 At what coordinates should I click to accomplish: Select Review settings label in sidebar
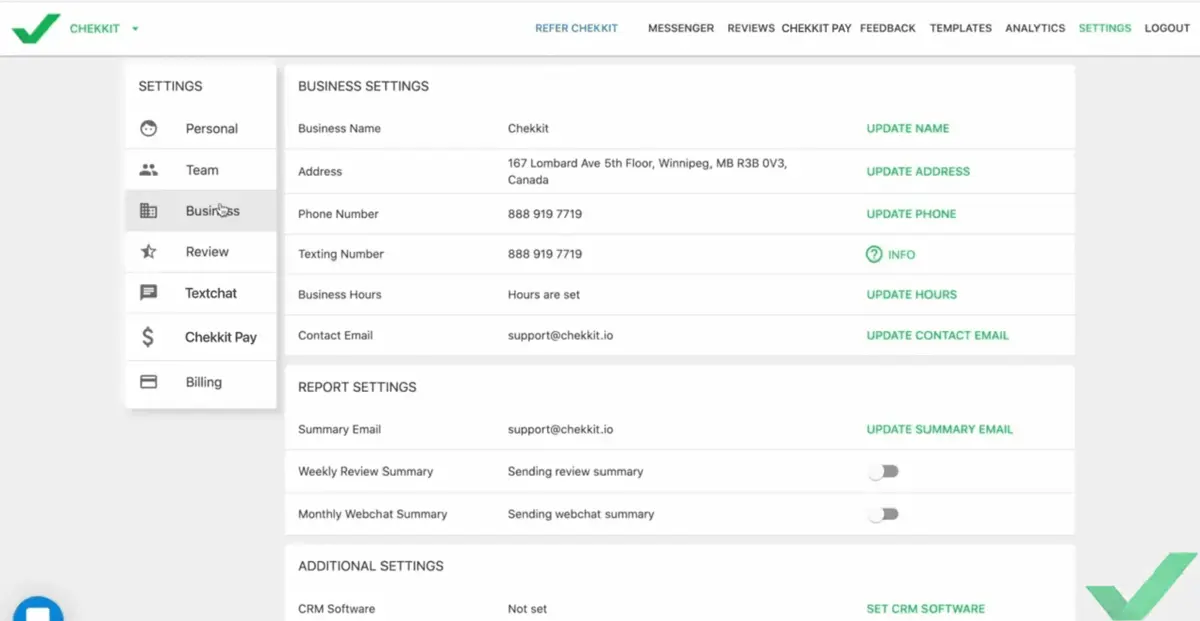pos(207,252)
